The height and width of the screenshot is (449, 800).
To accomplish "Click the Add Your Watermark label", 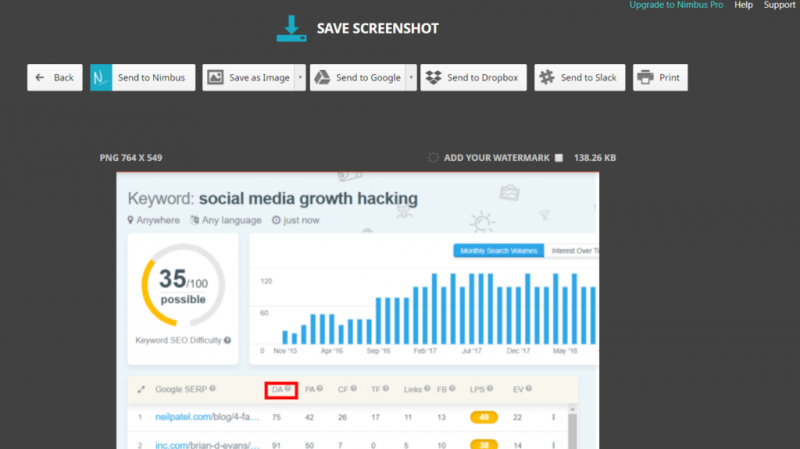I will tap(496, 158).
